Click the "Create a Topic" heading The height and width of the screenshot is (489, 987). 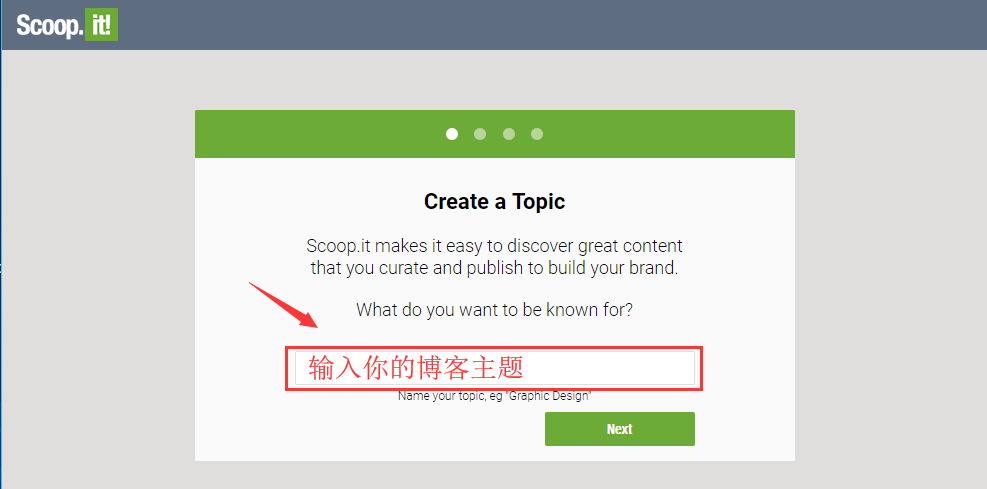point(494,201)
